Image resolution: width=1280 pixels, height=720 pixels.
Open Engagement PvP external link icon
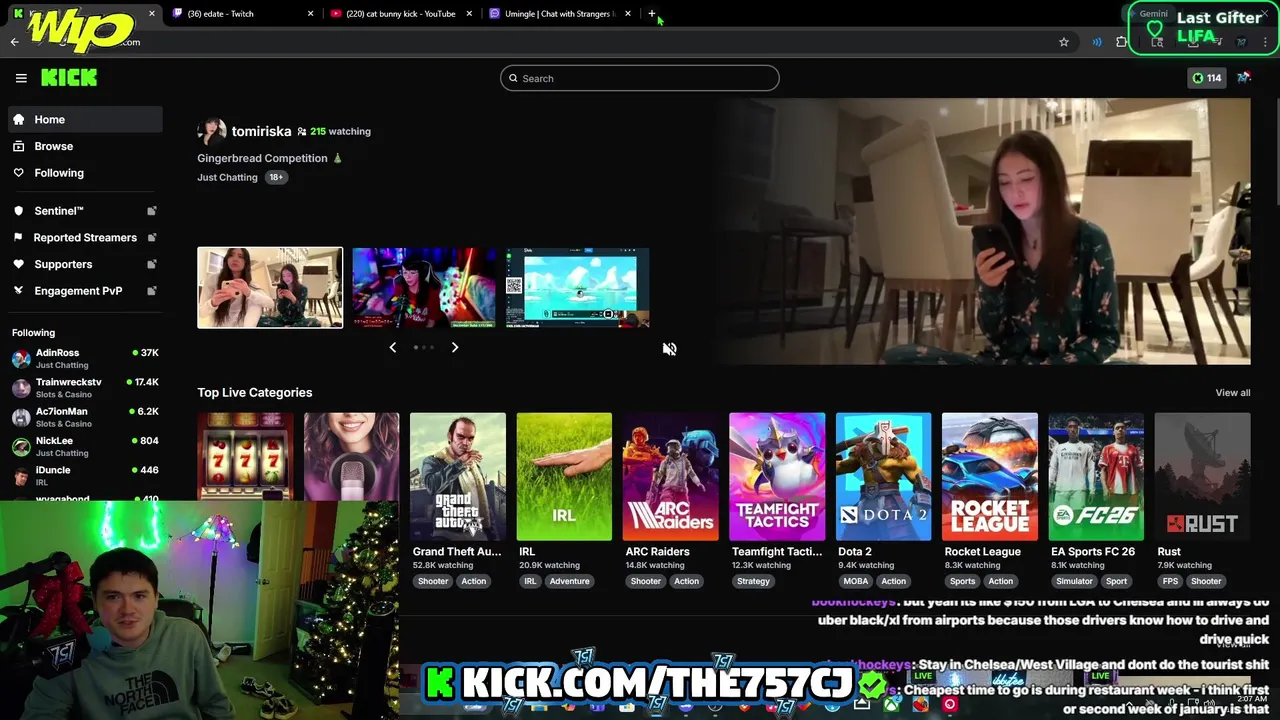click(x=152, y=291)
